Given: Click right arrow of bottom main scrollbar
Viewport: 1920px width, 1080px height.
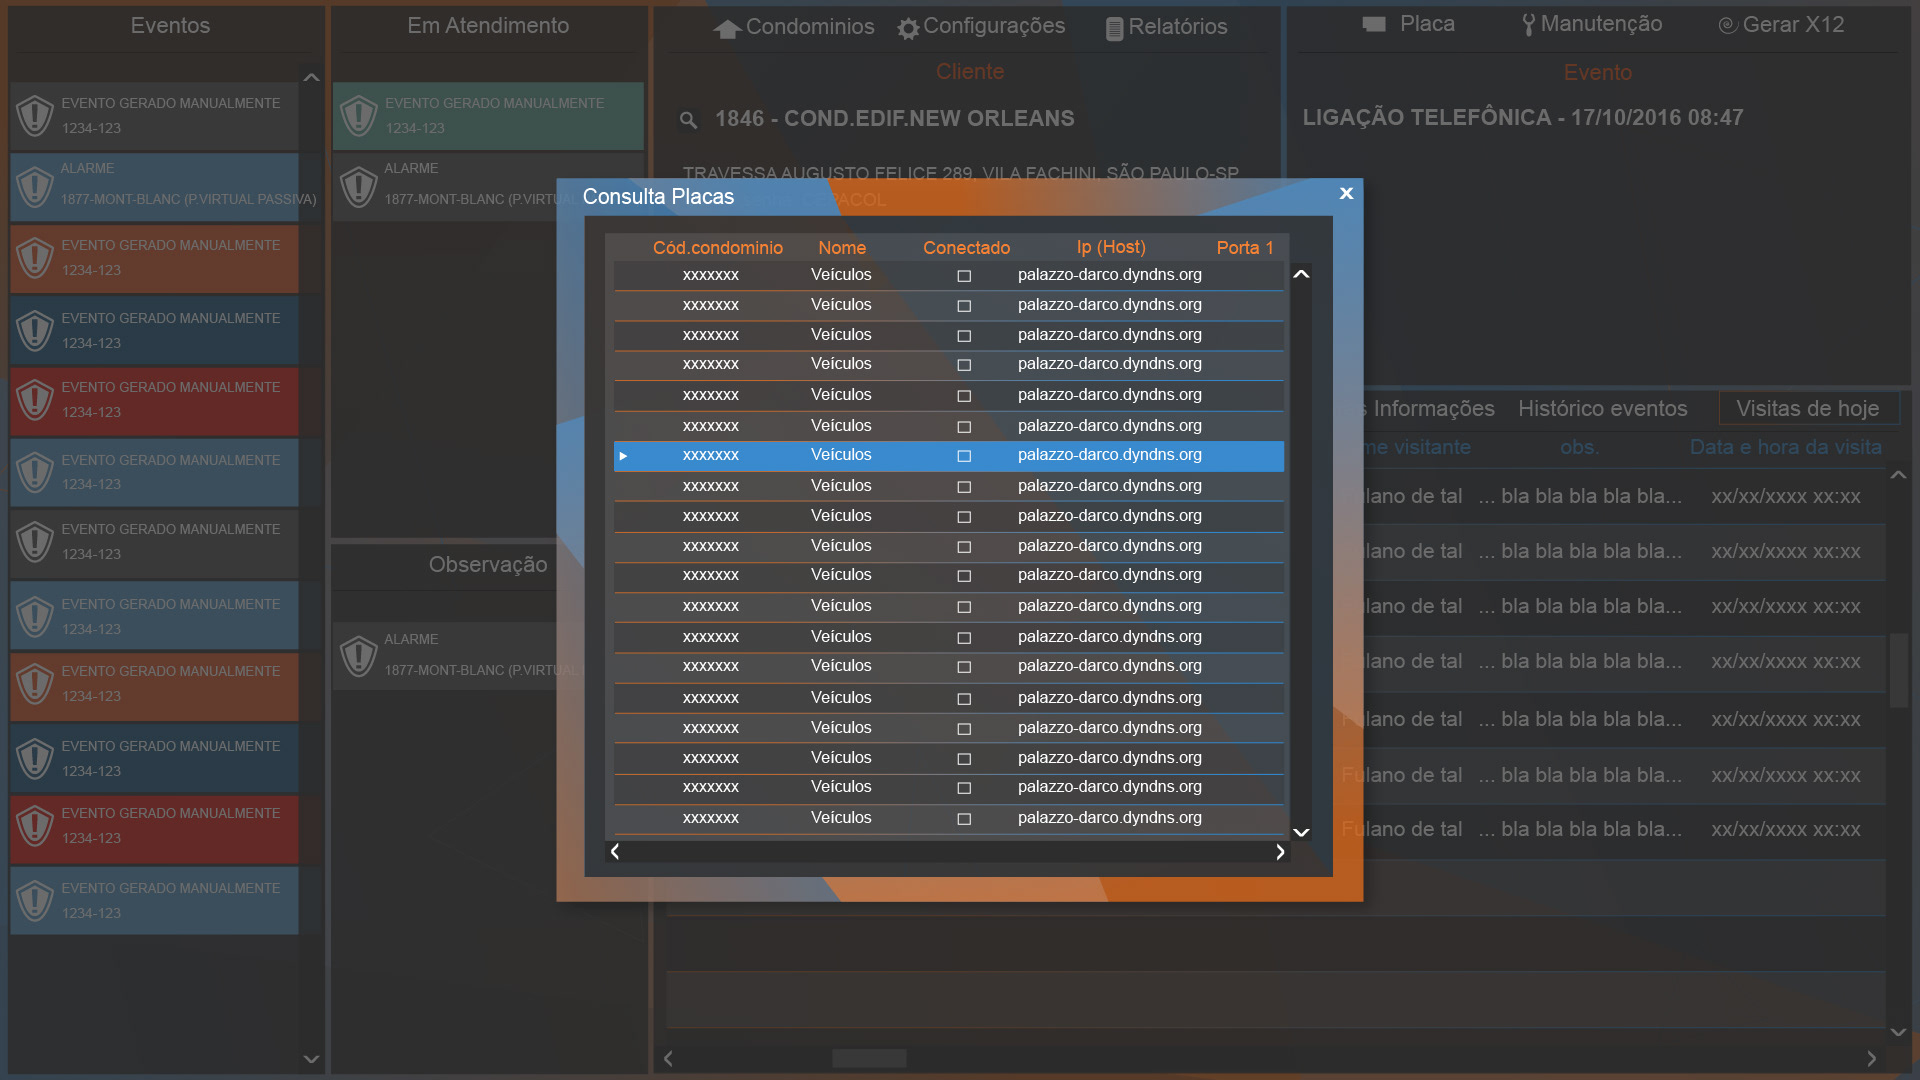Looking at the screenshot, I should (x=1872, y=1058).
